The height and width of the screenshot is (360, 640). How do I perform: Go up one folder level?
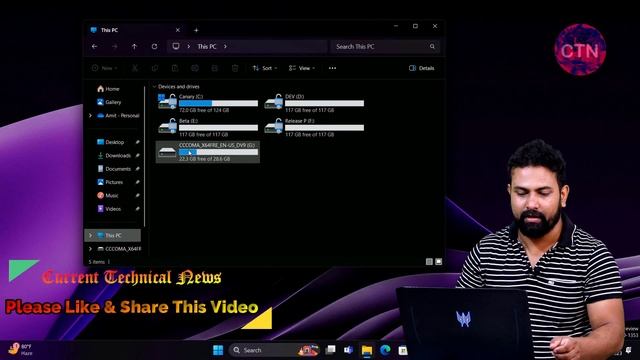point(134,47)
